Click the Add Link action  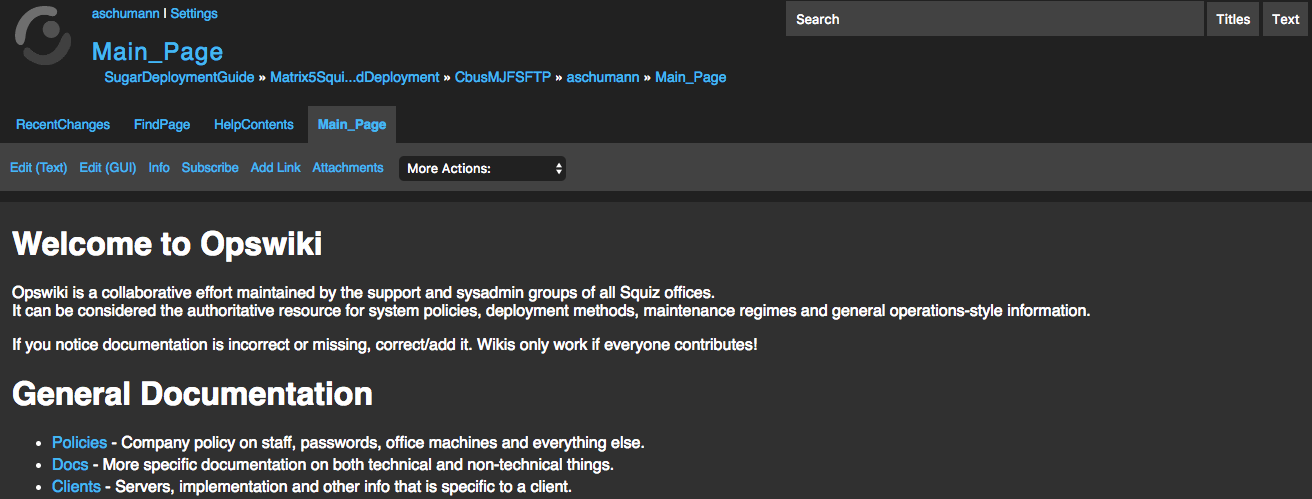(276, 168)
